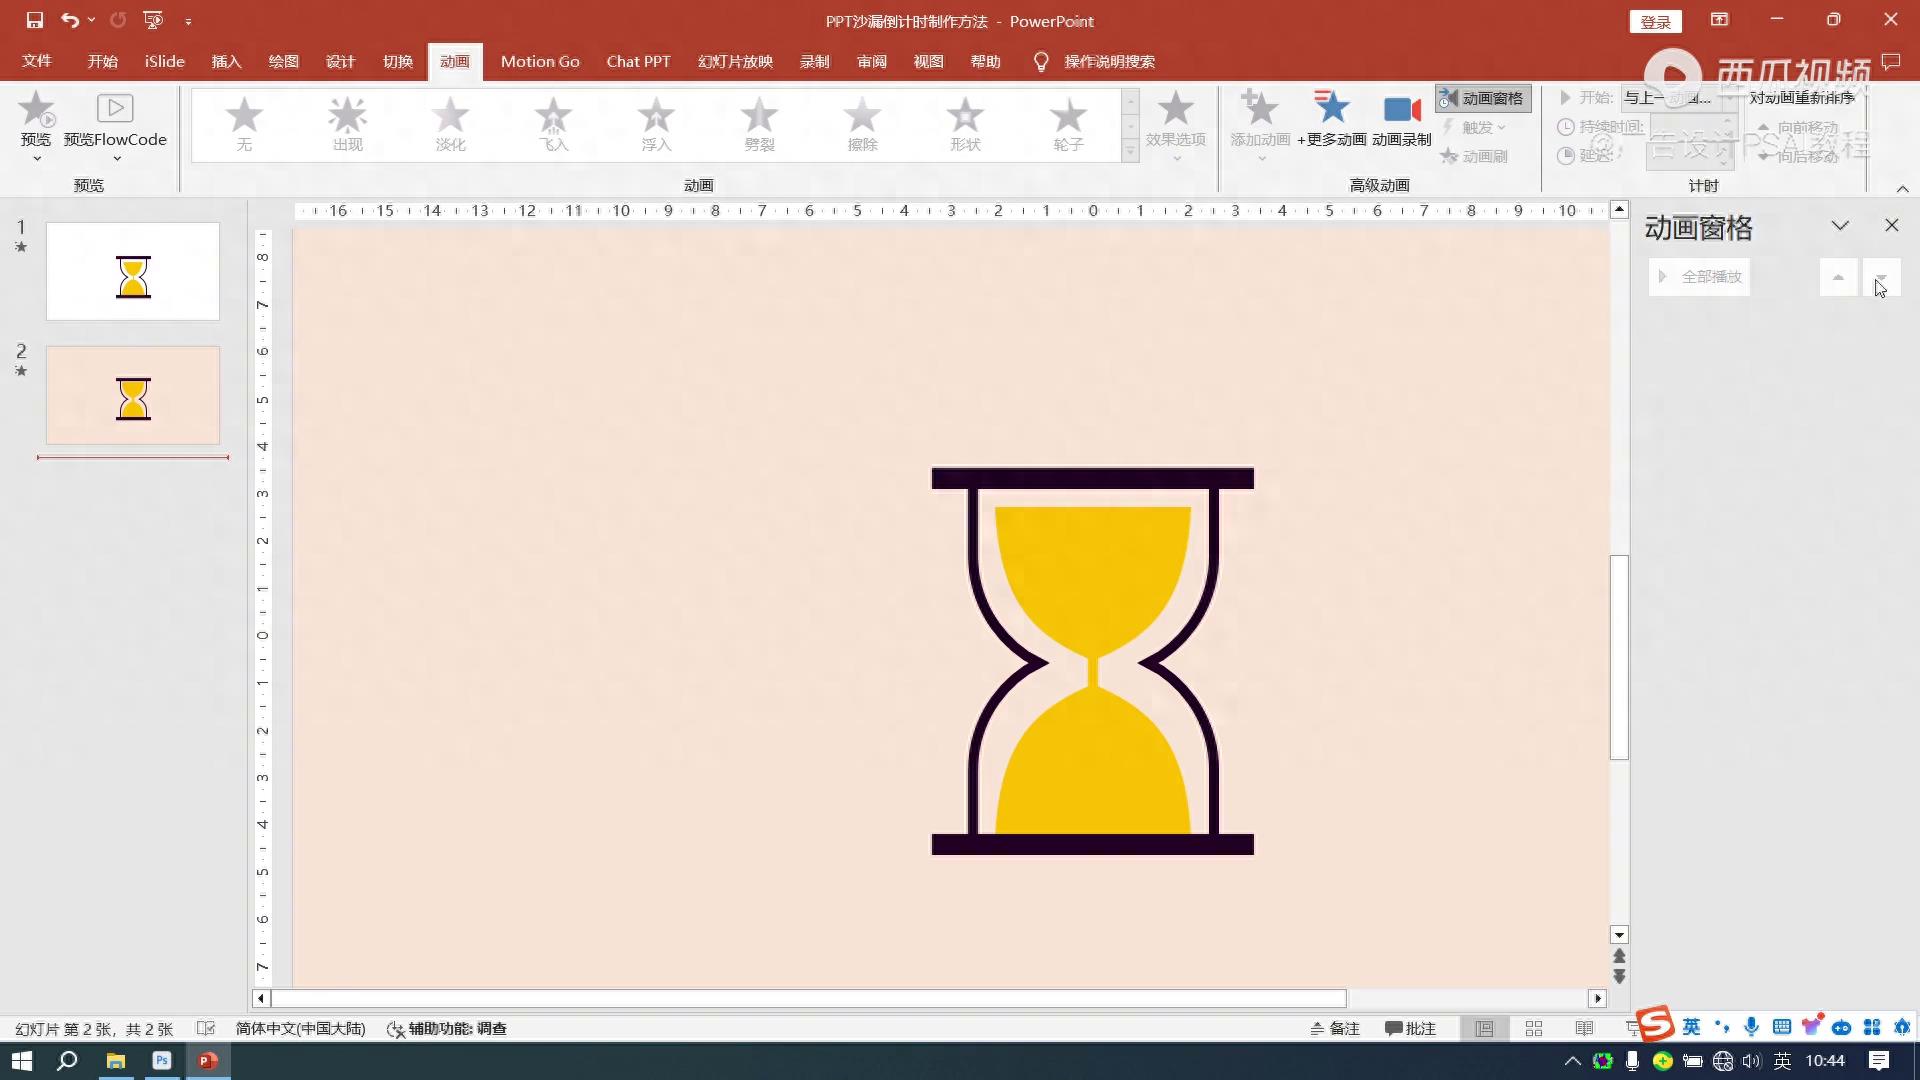Click the Save icon in the quick access toolbar
This screenshot has width=1920, height=1080.
tap(35, 20)
